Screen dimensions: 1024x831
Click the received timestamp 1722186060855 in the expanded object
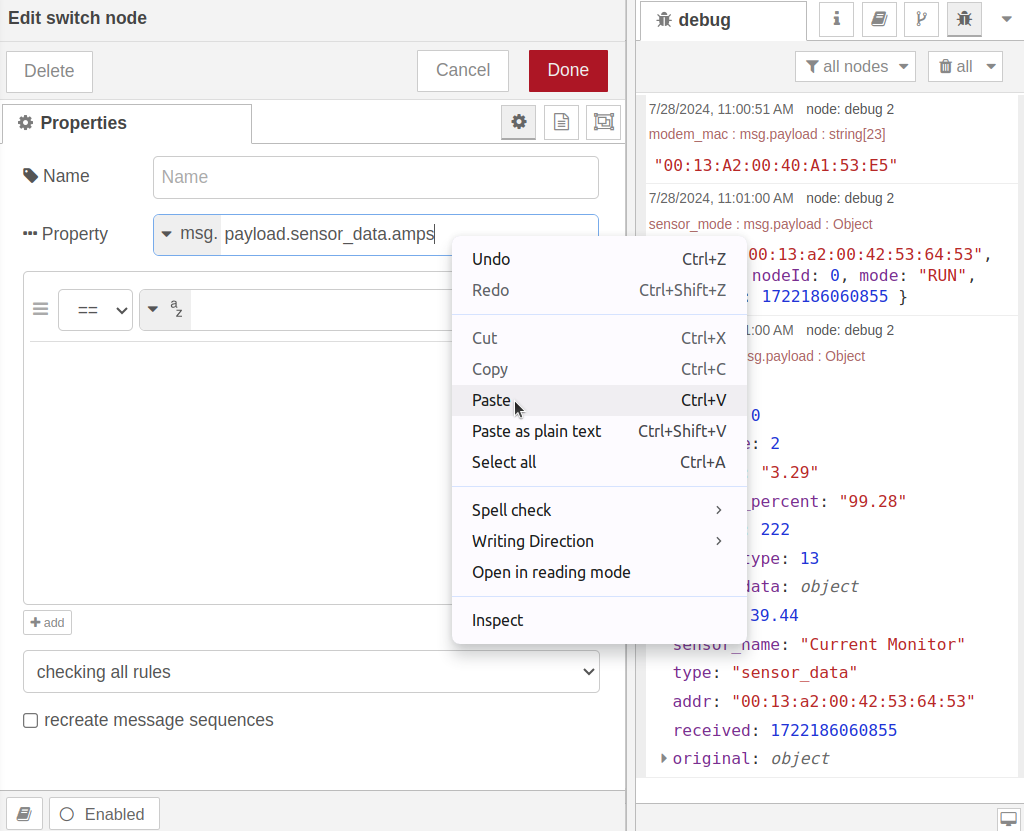[x=834, y=730]
